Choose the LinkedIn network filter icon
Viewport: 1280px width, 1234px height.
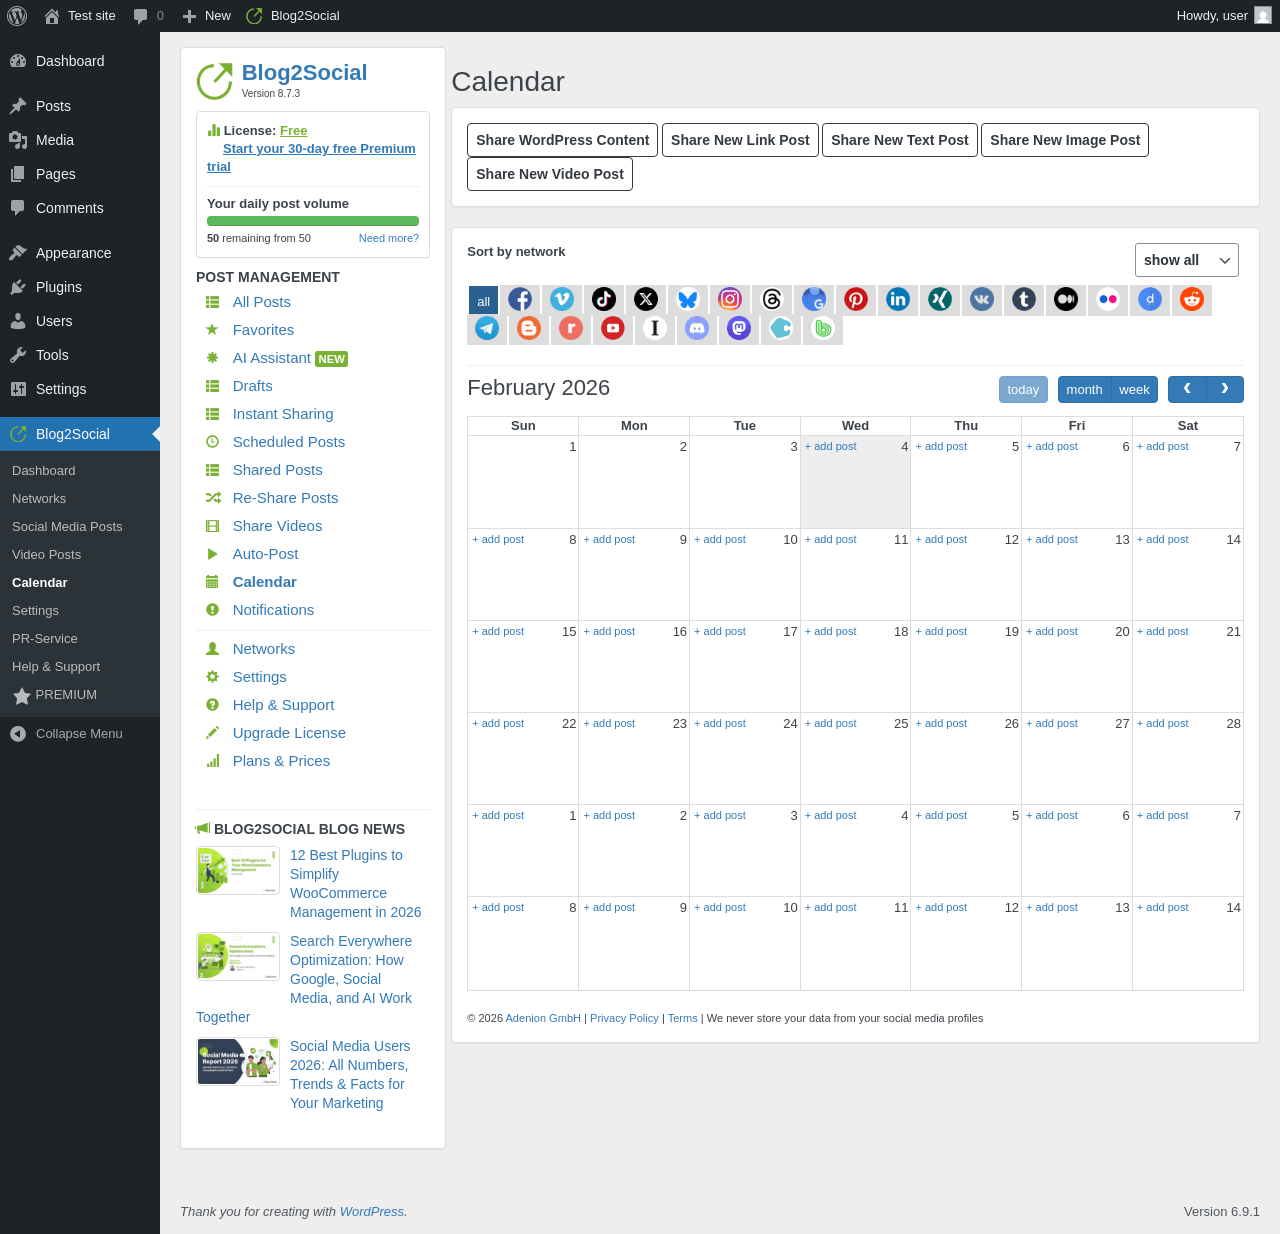[898, 299]
